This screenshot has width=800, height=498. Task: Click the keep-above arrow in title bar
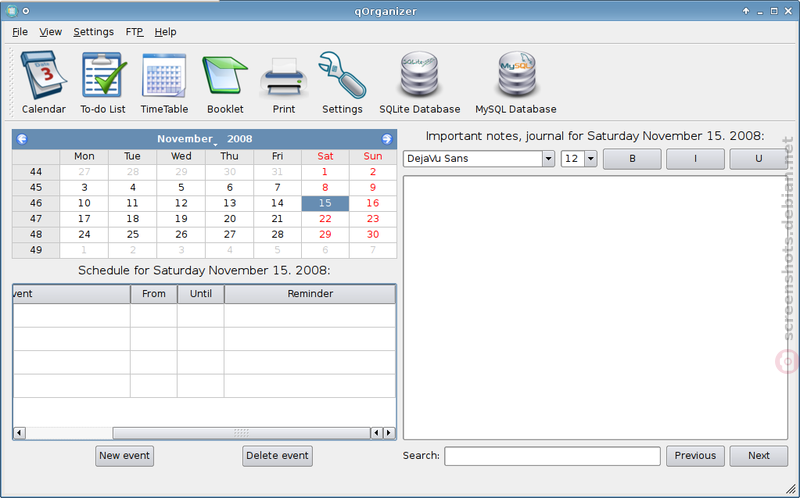(746, 11)
